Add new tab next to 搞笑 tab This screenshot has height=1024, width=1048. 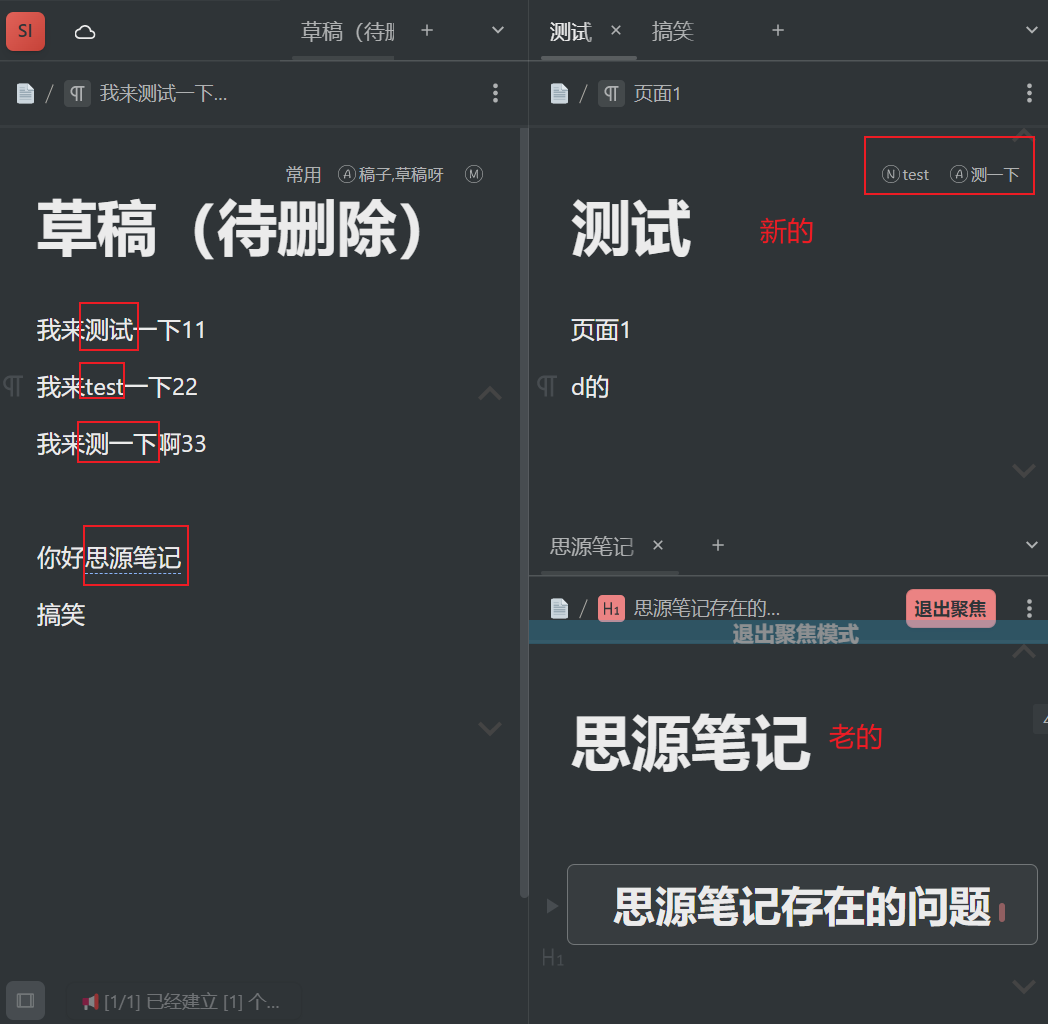(778, 30)
